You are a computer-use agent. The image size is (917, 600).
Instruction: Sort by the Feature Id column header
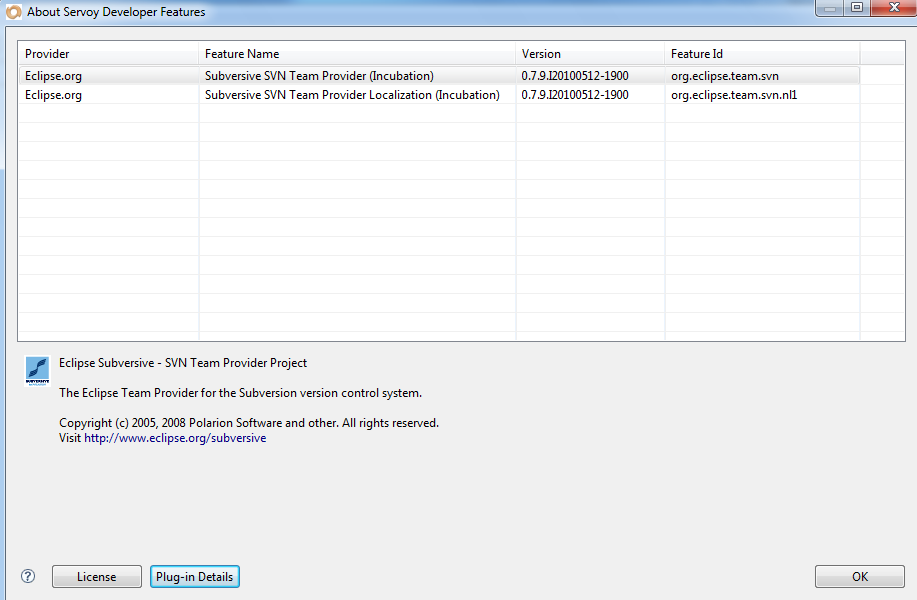(762, 54)
